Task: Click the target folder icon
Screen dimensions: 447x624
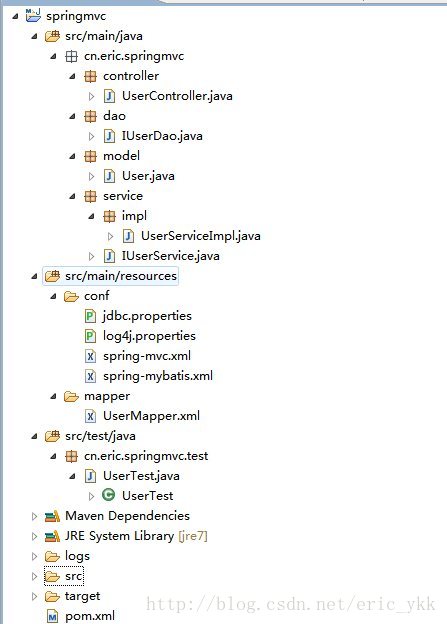Action: pyautogui.click(x=52, y=597)
